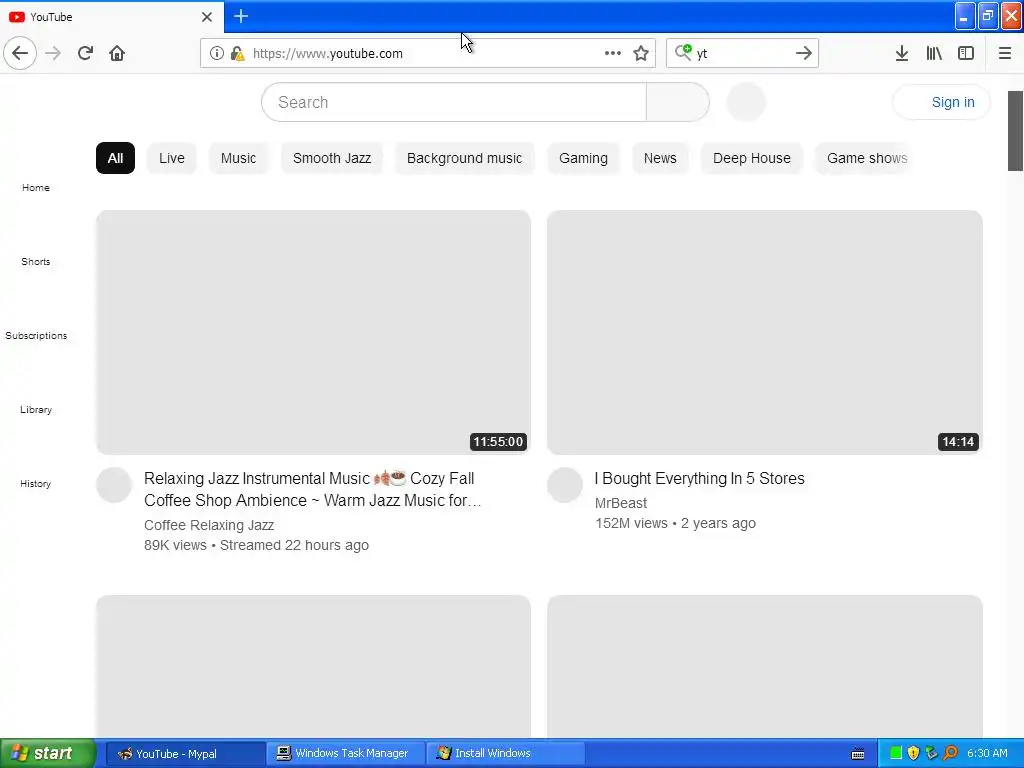The width and height of the screenshot is (1024, 768).
Task: Reload the page with the refresh icon
Action: (x=85, y=53)
